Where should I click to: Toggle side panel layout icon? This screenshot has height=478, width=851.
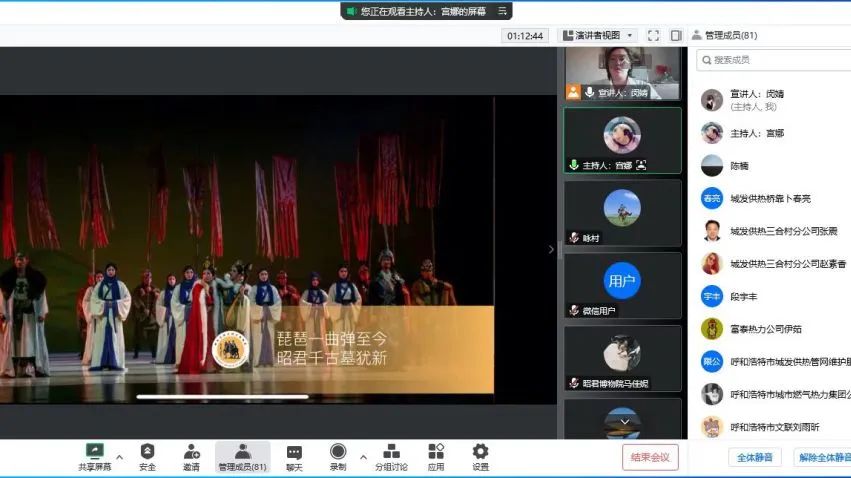676,35
